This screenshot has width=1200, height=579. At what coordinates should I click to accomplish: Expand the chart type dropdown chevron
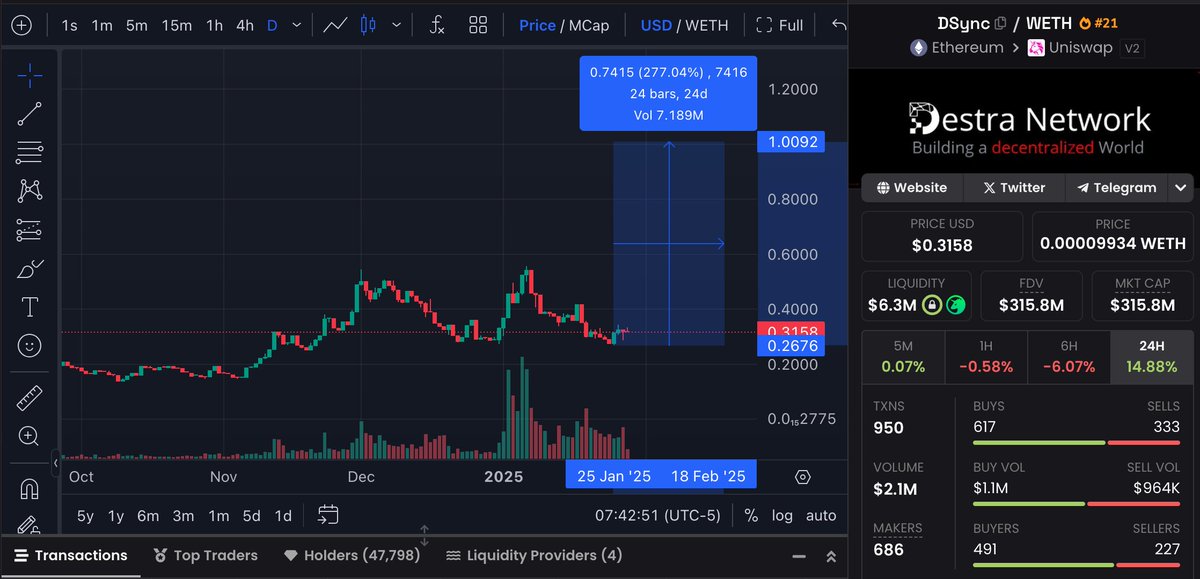pos(398,25)
